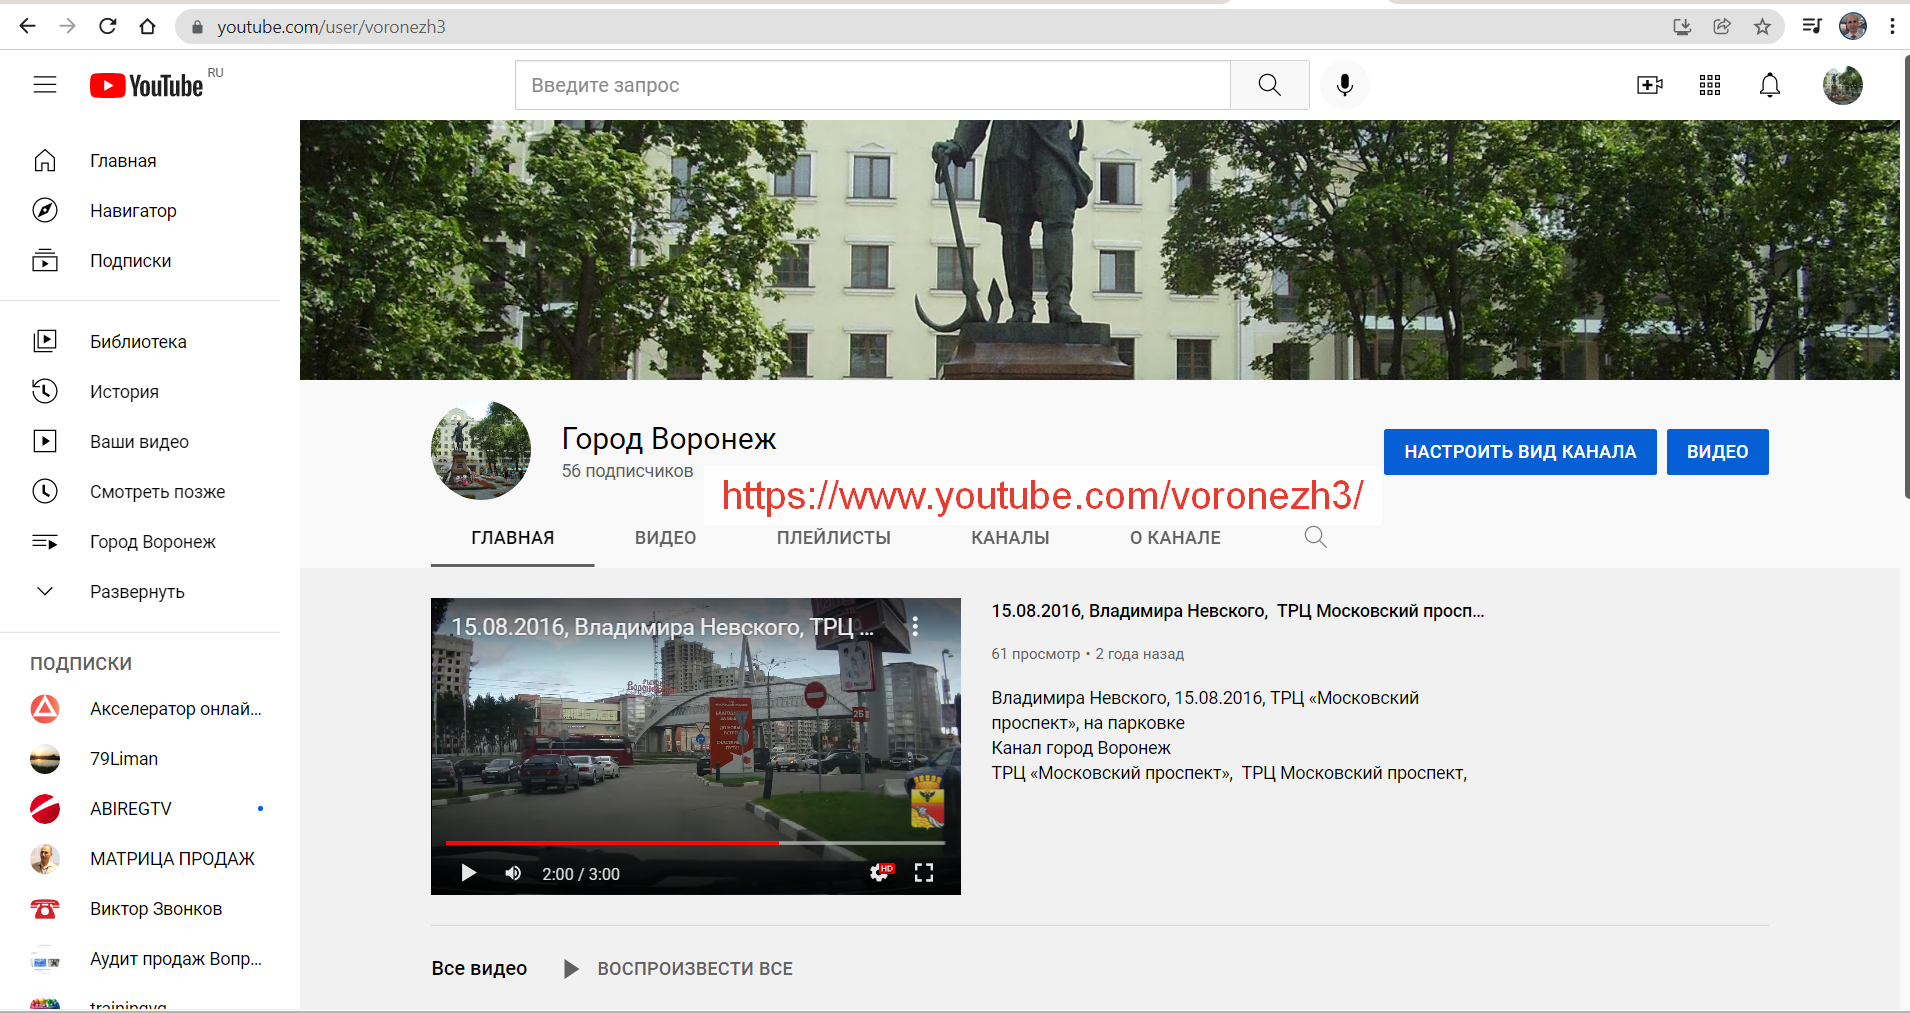The width and height of the screenshot is (1910, 1013).
Task: Reload the page
Action: coord(107,26)
